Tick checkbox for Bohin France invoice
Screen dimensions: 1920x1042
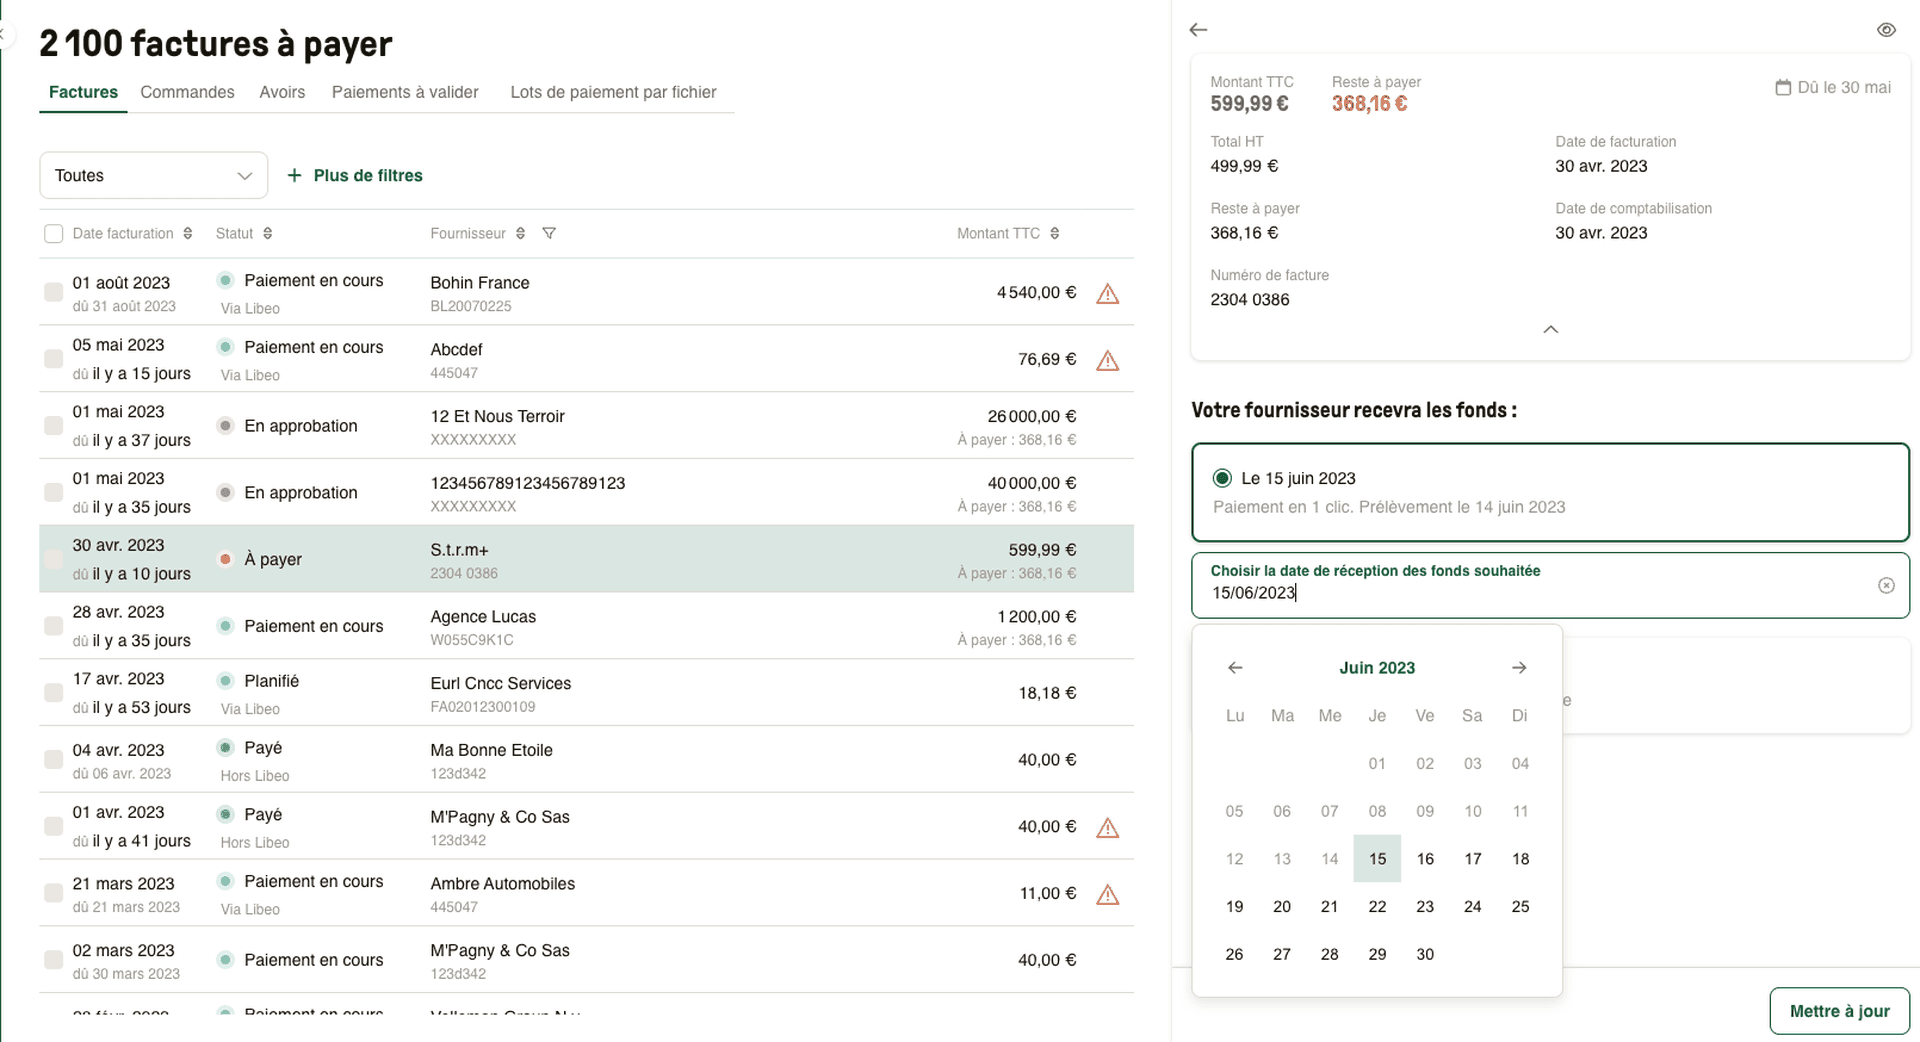54,292
